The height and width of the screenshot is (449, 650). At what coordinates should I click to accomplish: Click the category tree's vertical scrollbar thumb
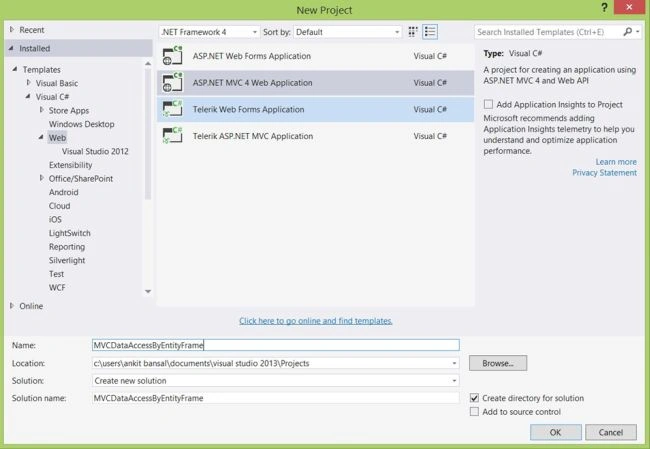(x=148, y=133)
